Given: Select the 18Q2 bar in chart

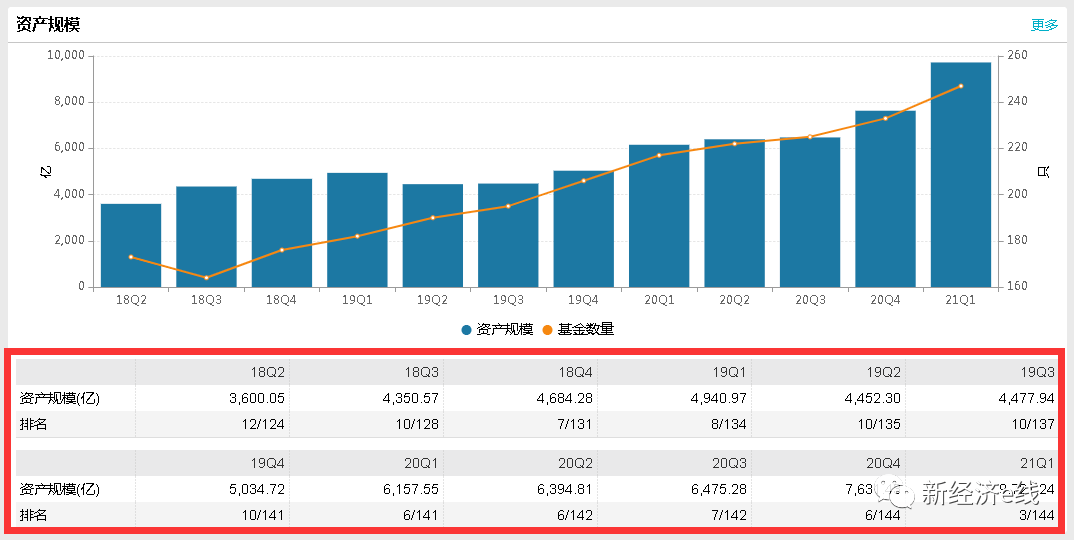Looking at the screenshot, I should click(x=131, y=245).
